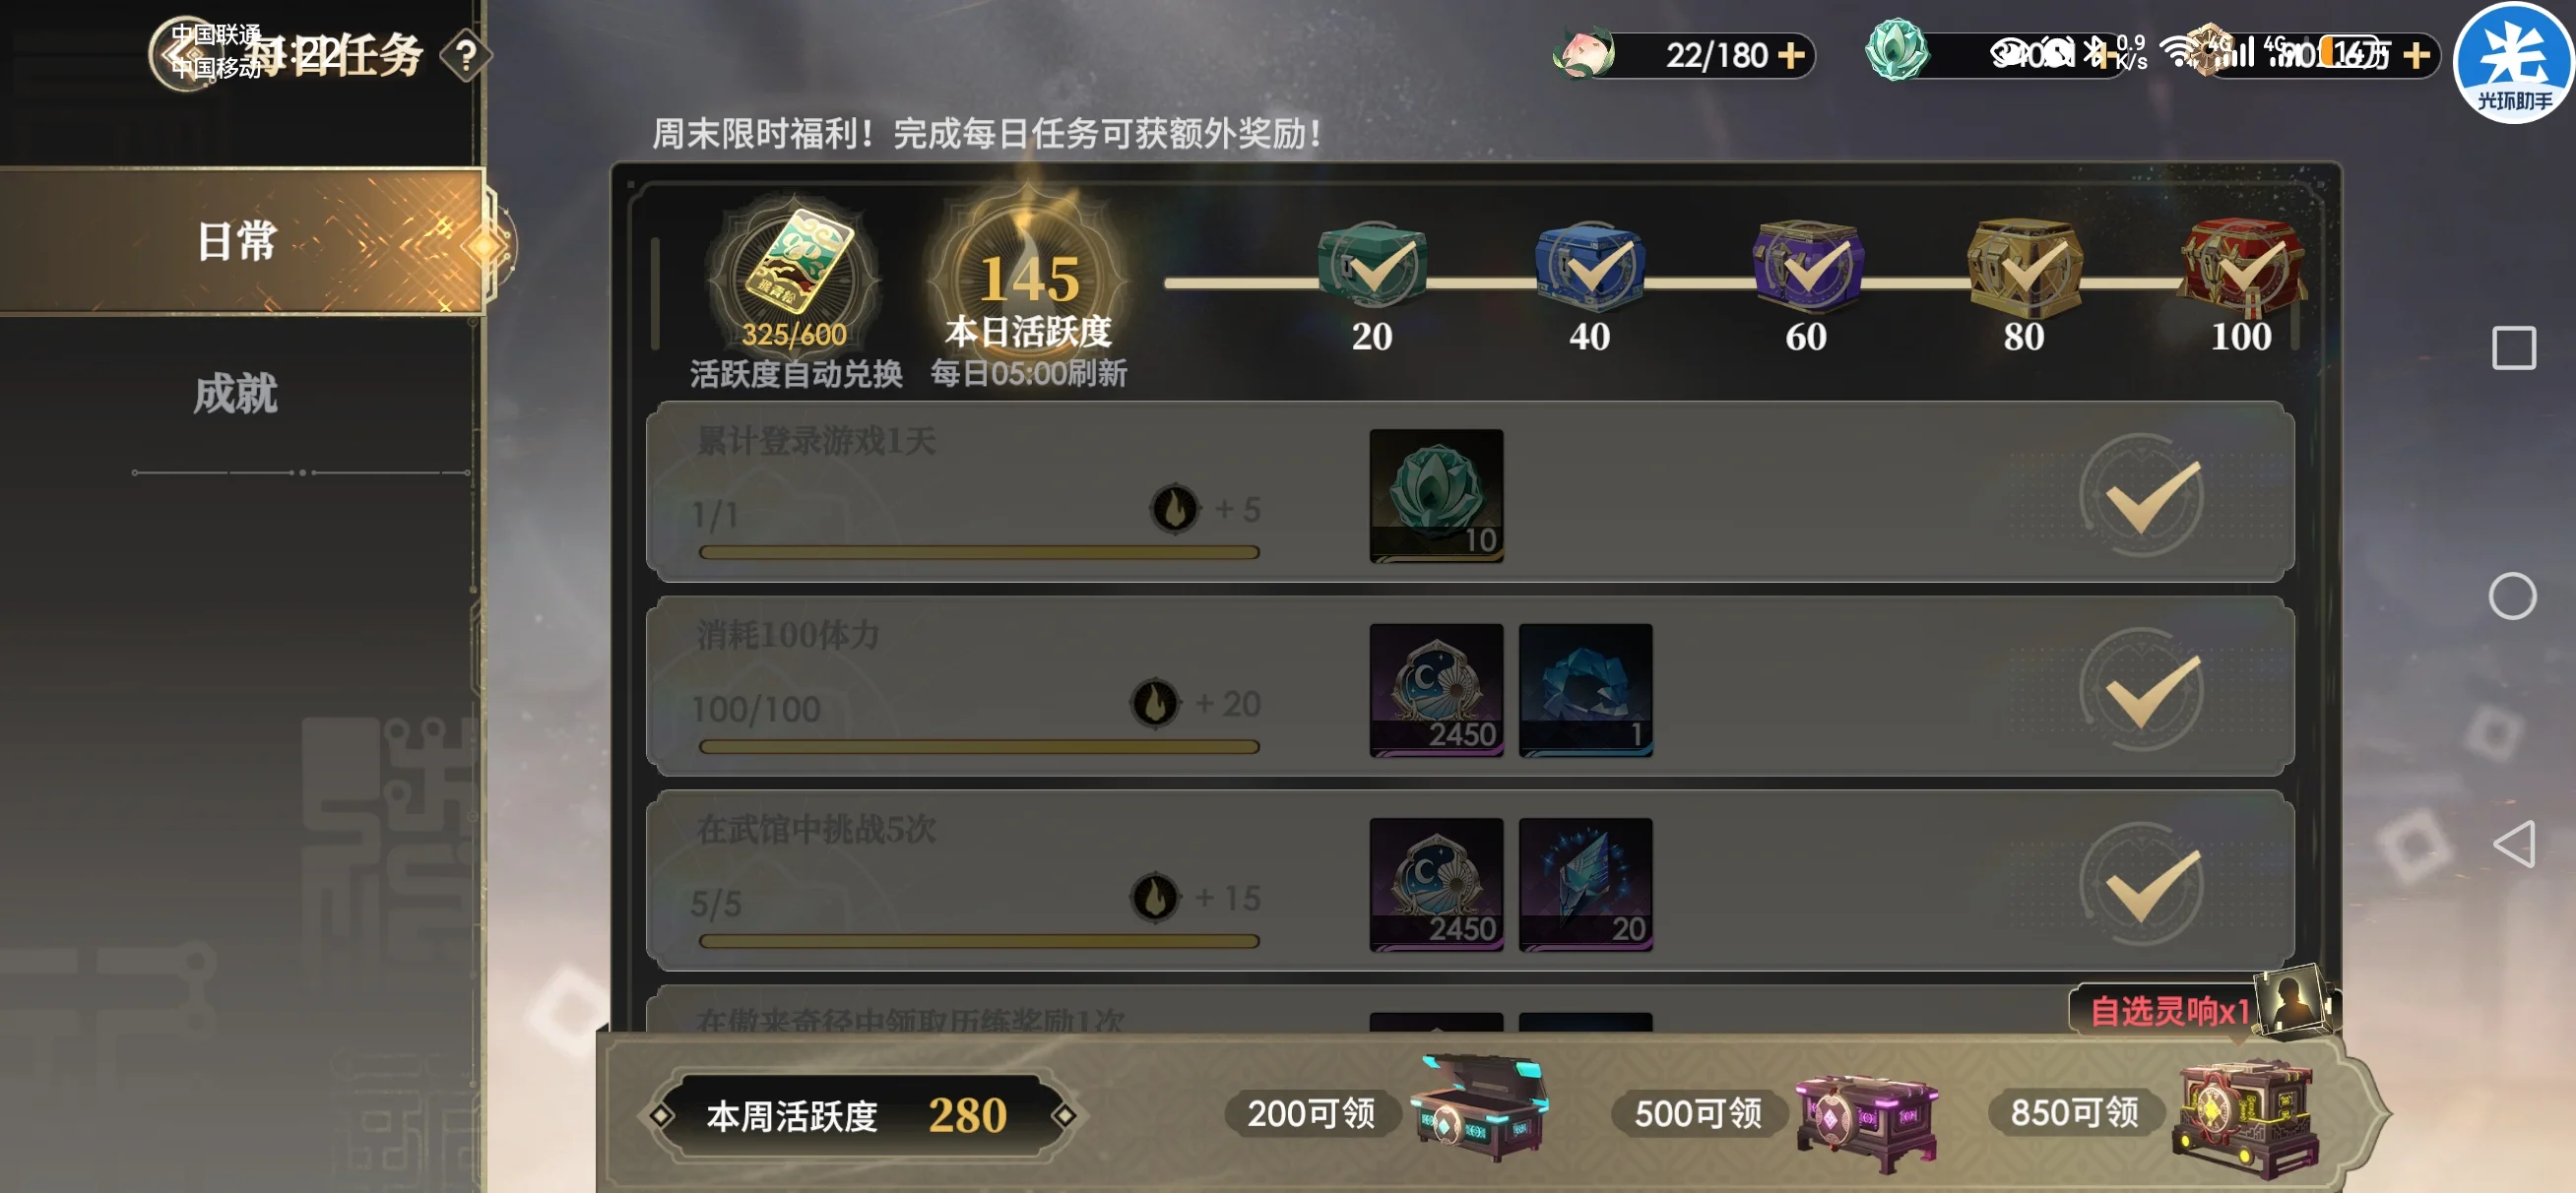
Task: Open the green chest at 20 activity
Action: (x=1372, y=265)
